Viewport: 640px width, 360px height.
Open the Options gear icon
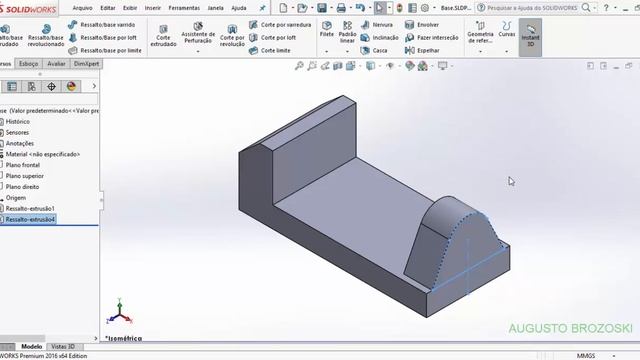tap(425, 7)
